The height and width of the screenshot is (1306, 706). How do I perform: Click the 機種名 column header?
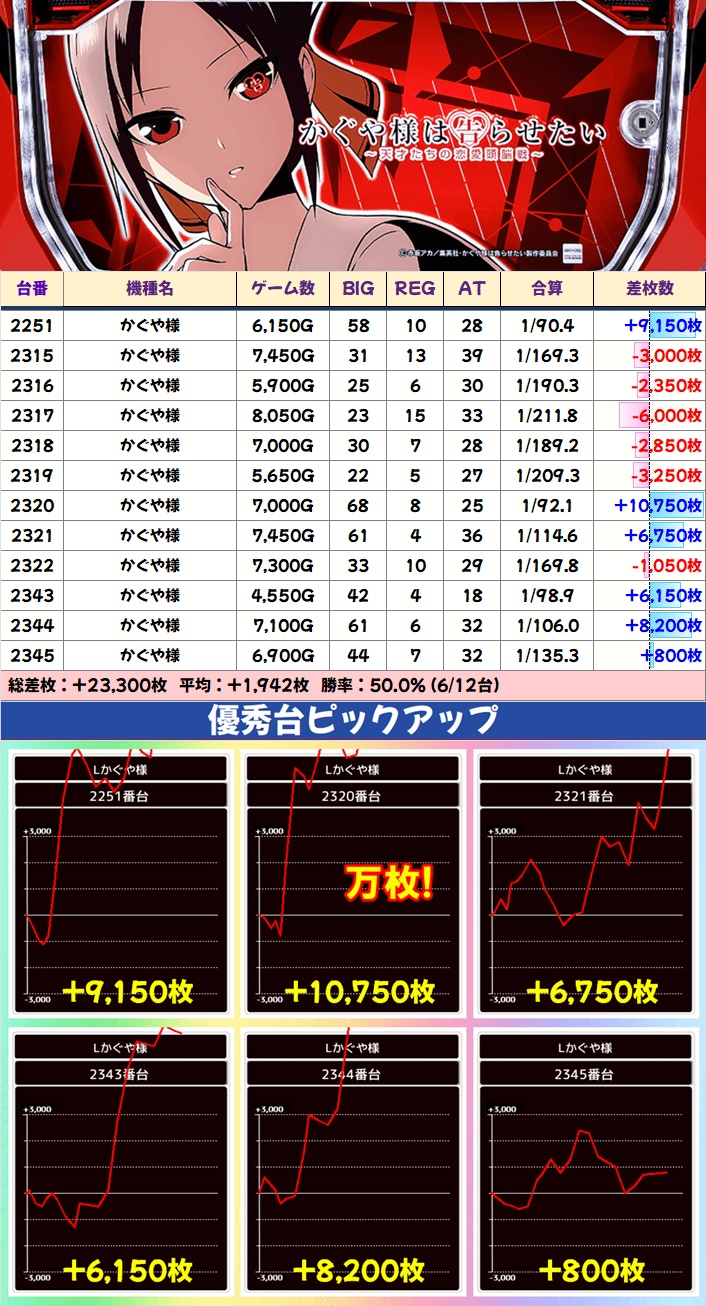[x=150, y=288]
